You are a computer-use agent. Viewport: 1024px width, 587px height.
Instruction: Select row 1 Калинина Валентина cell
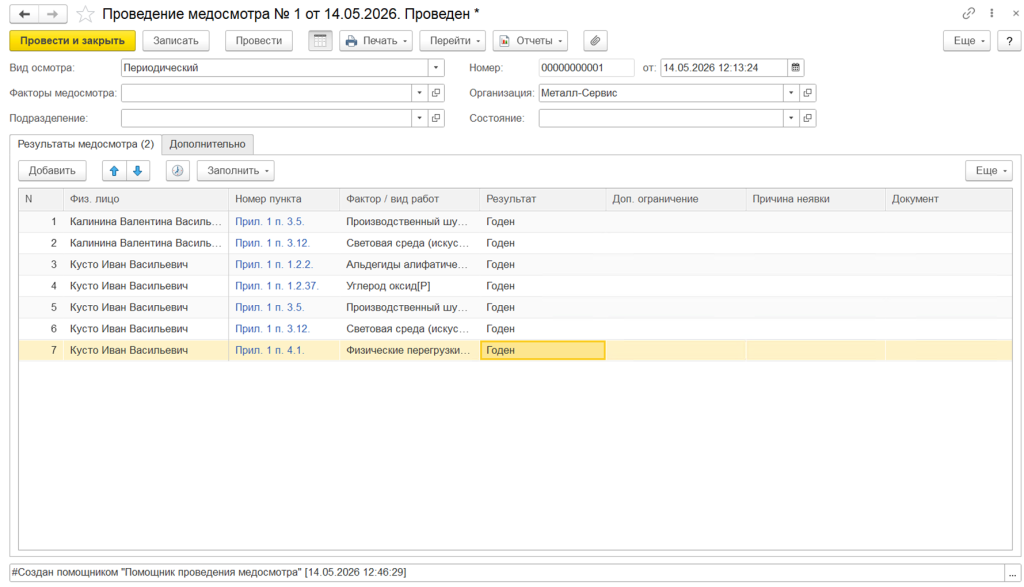146,222
